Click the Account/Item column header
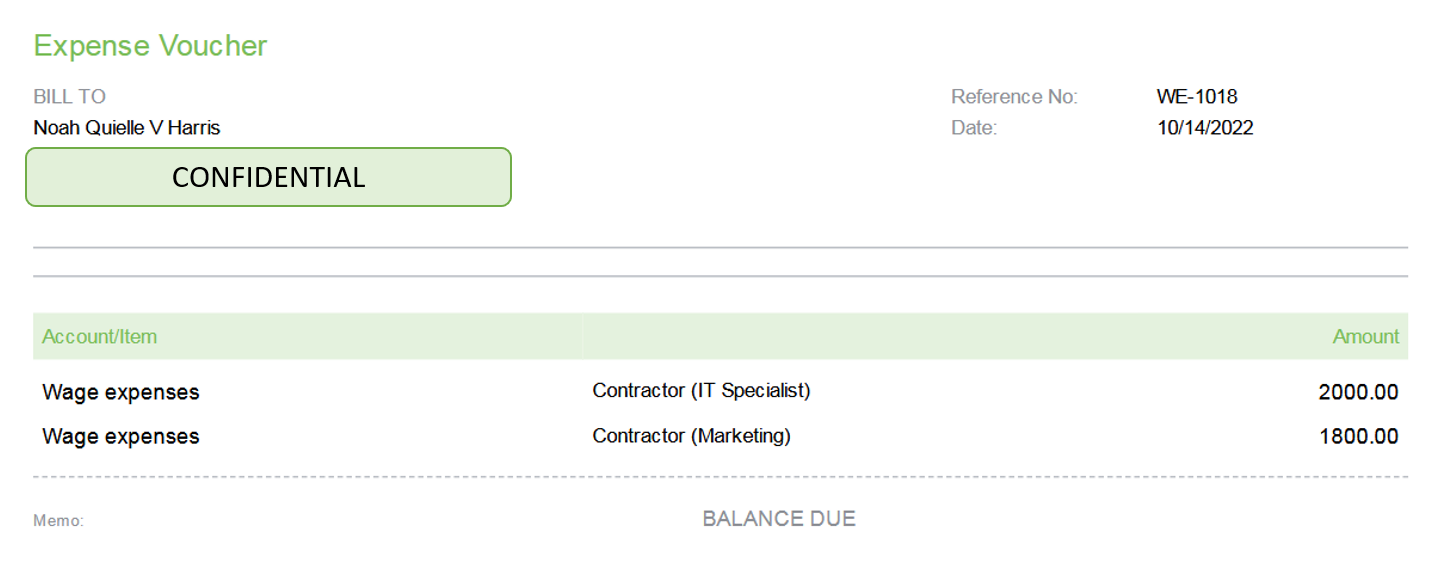This screenshot has height=563, width=1431. point(99,337)
